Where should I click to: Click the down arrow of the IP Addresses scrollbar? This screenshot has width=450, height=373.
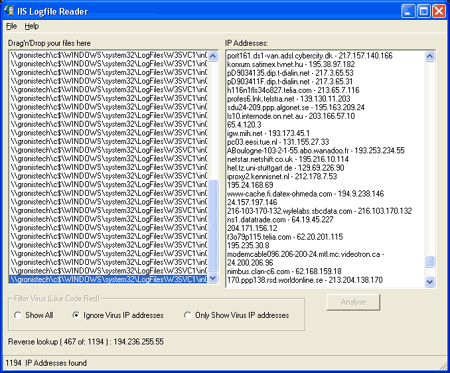click(430, 282)
